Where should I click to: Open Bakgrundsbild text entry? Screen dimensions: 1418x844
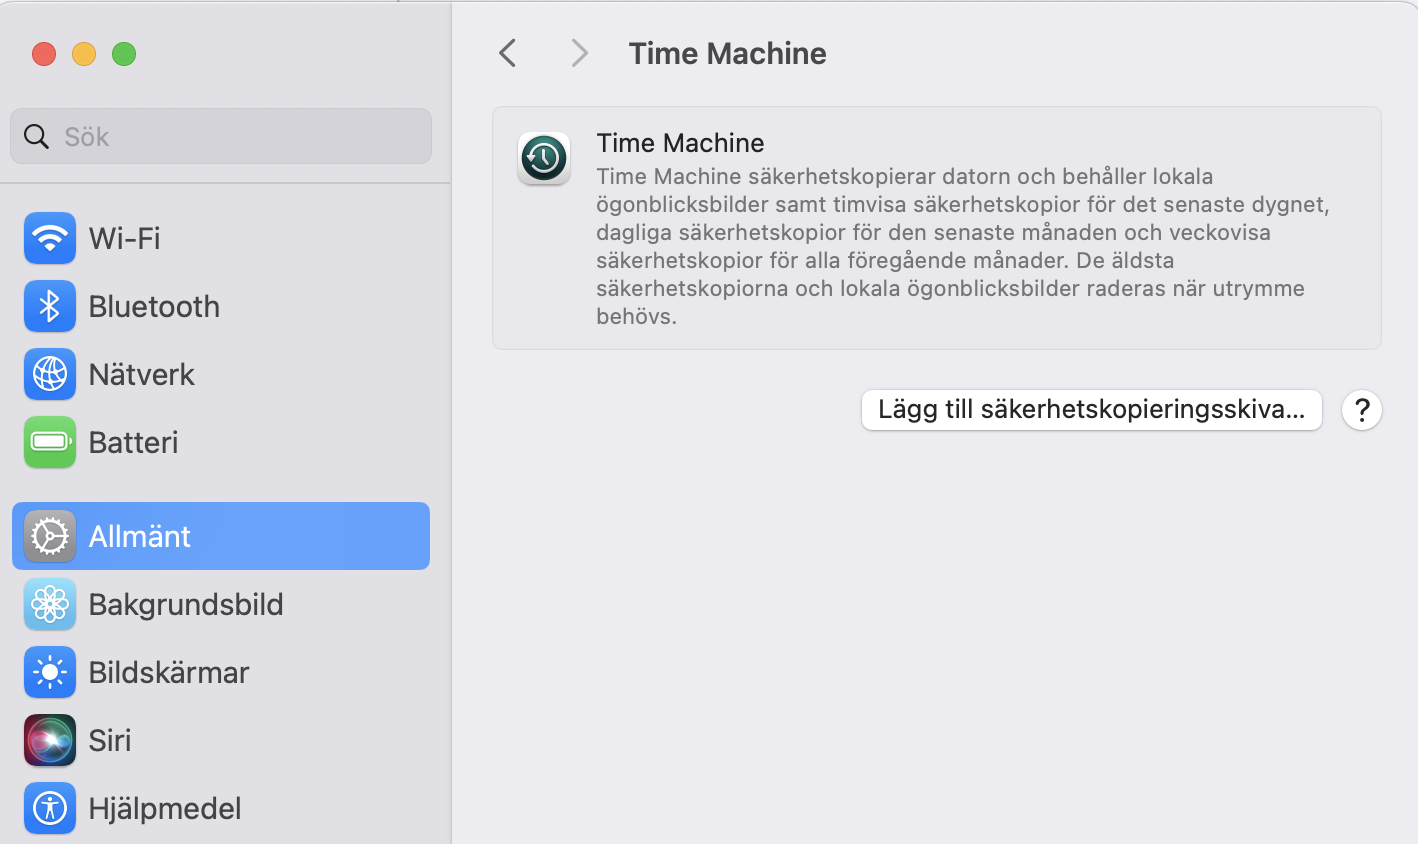pos(186,604)
